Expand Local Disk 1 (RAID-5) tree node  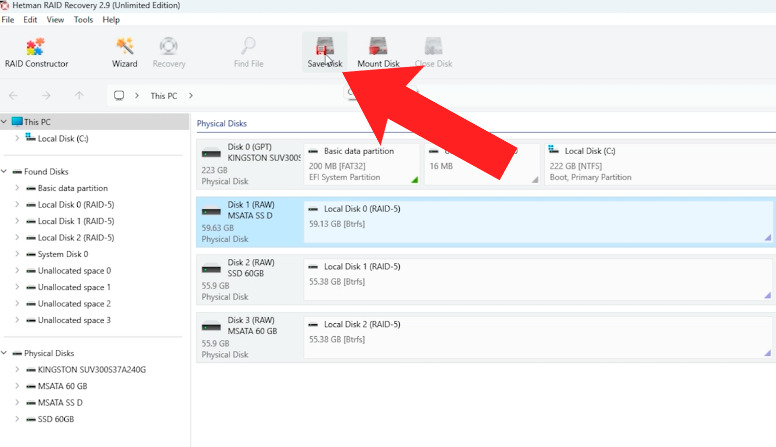pyautogui.click(x=17, y=221)
